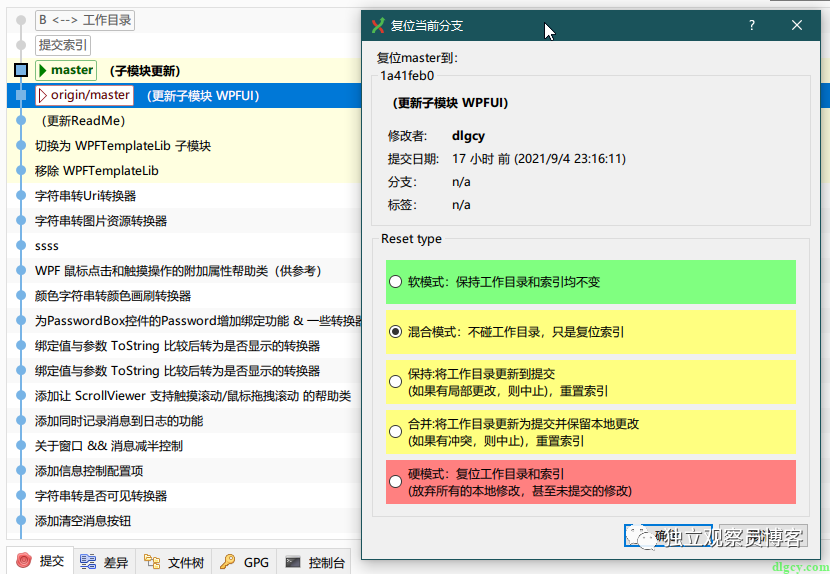Select the commit named ssss
The height and width of the screenshot is (574, 830).
(x=184, y=246)
